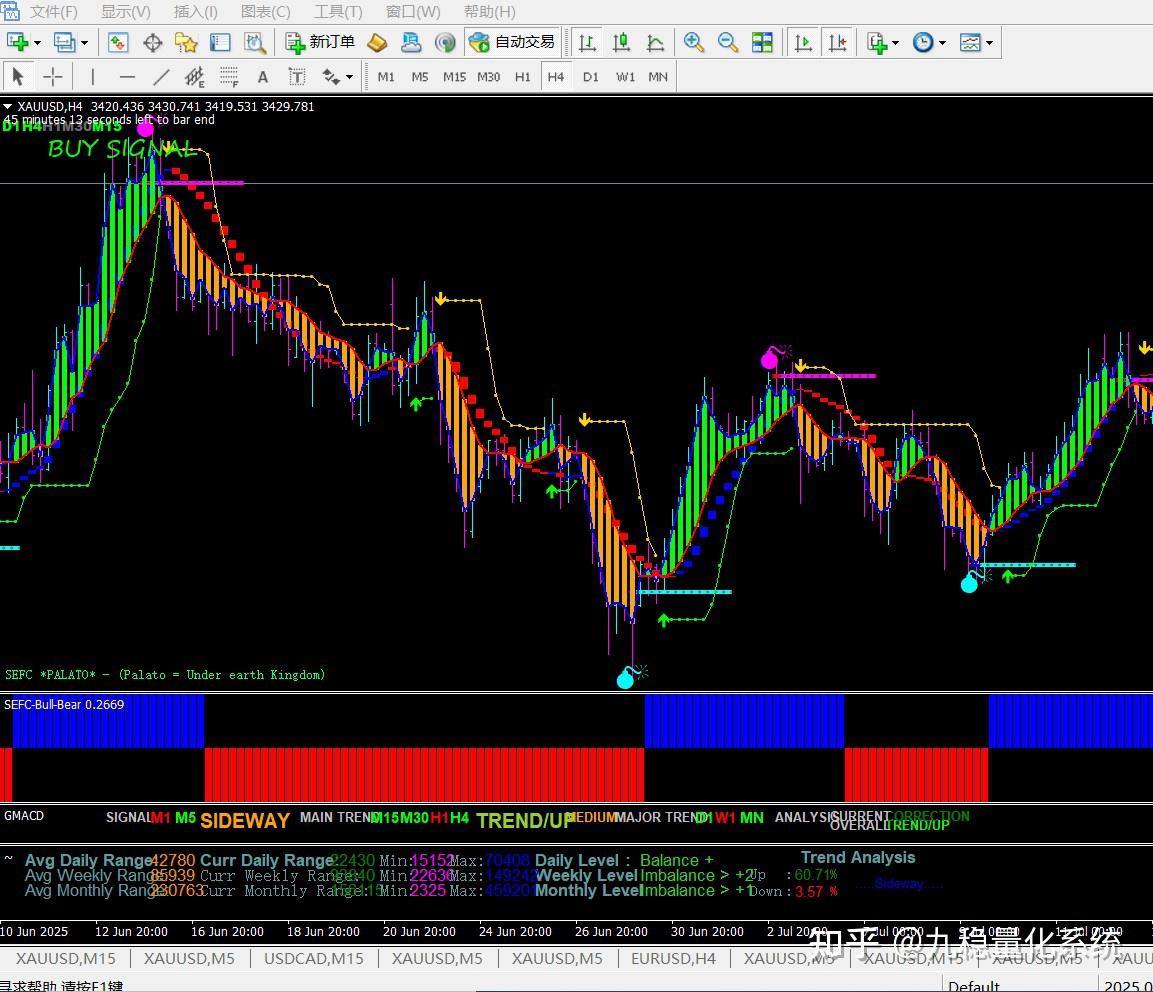This screenshot has height=992, width=1153.
Task: Zoom in on the chart
Action: [694, 42]
